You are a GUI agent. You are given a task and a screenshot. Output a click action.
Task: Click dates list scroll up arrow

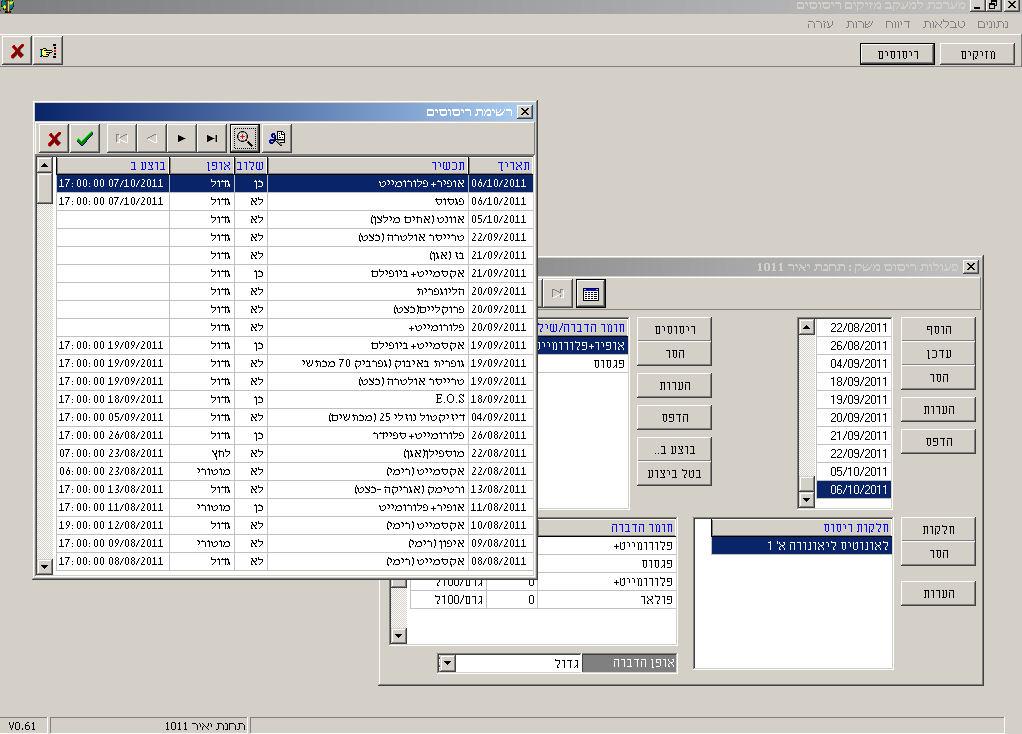coord(806,327)
